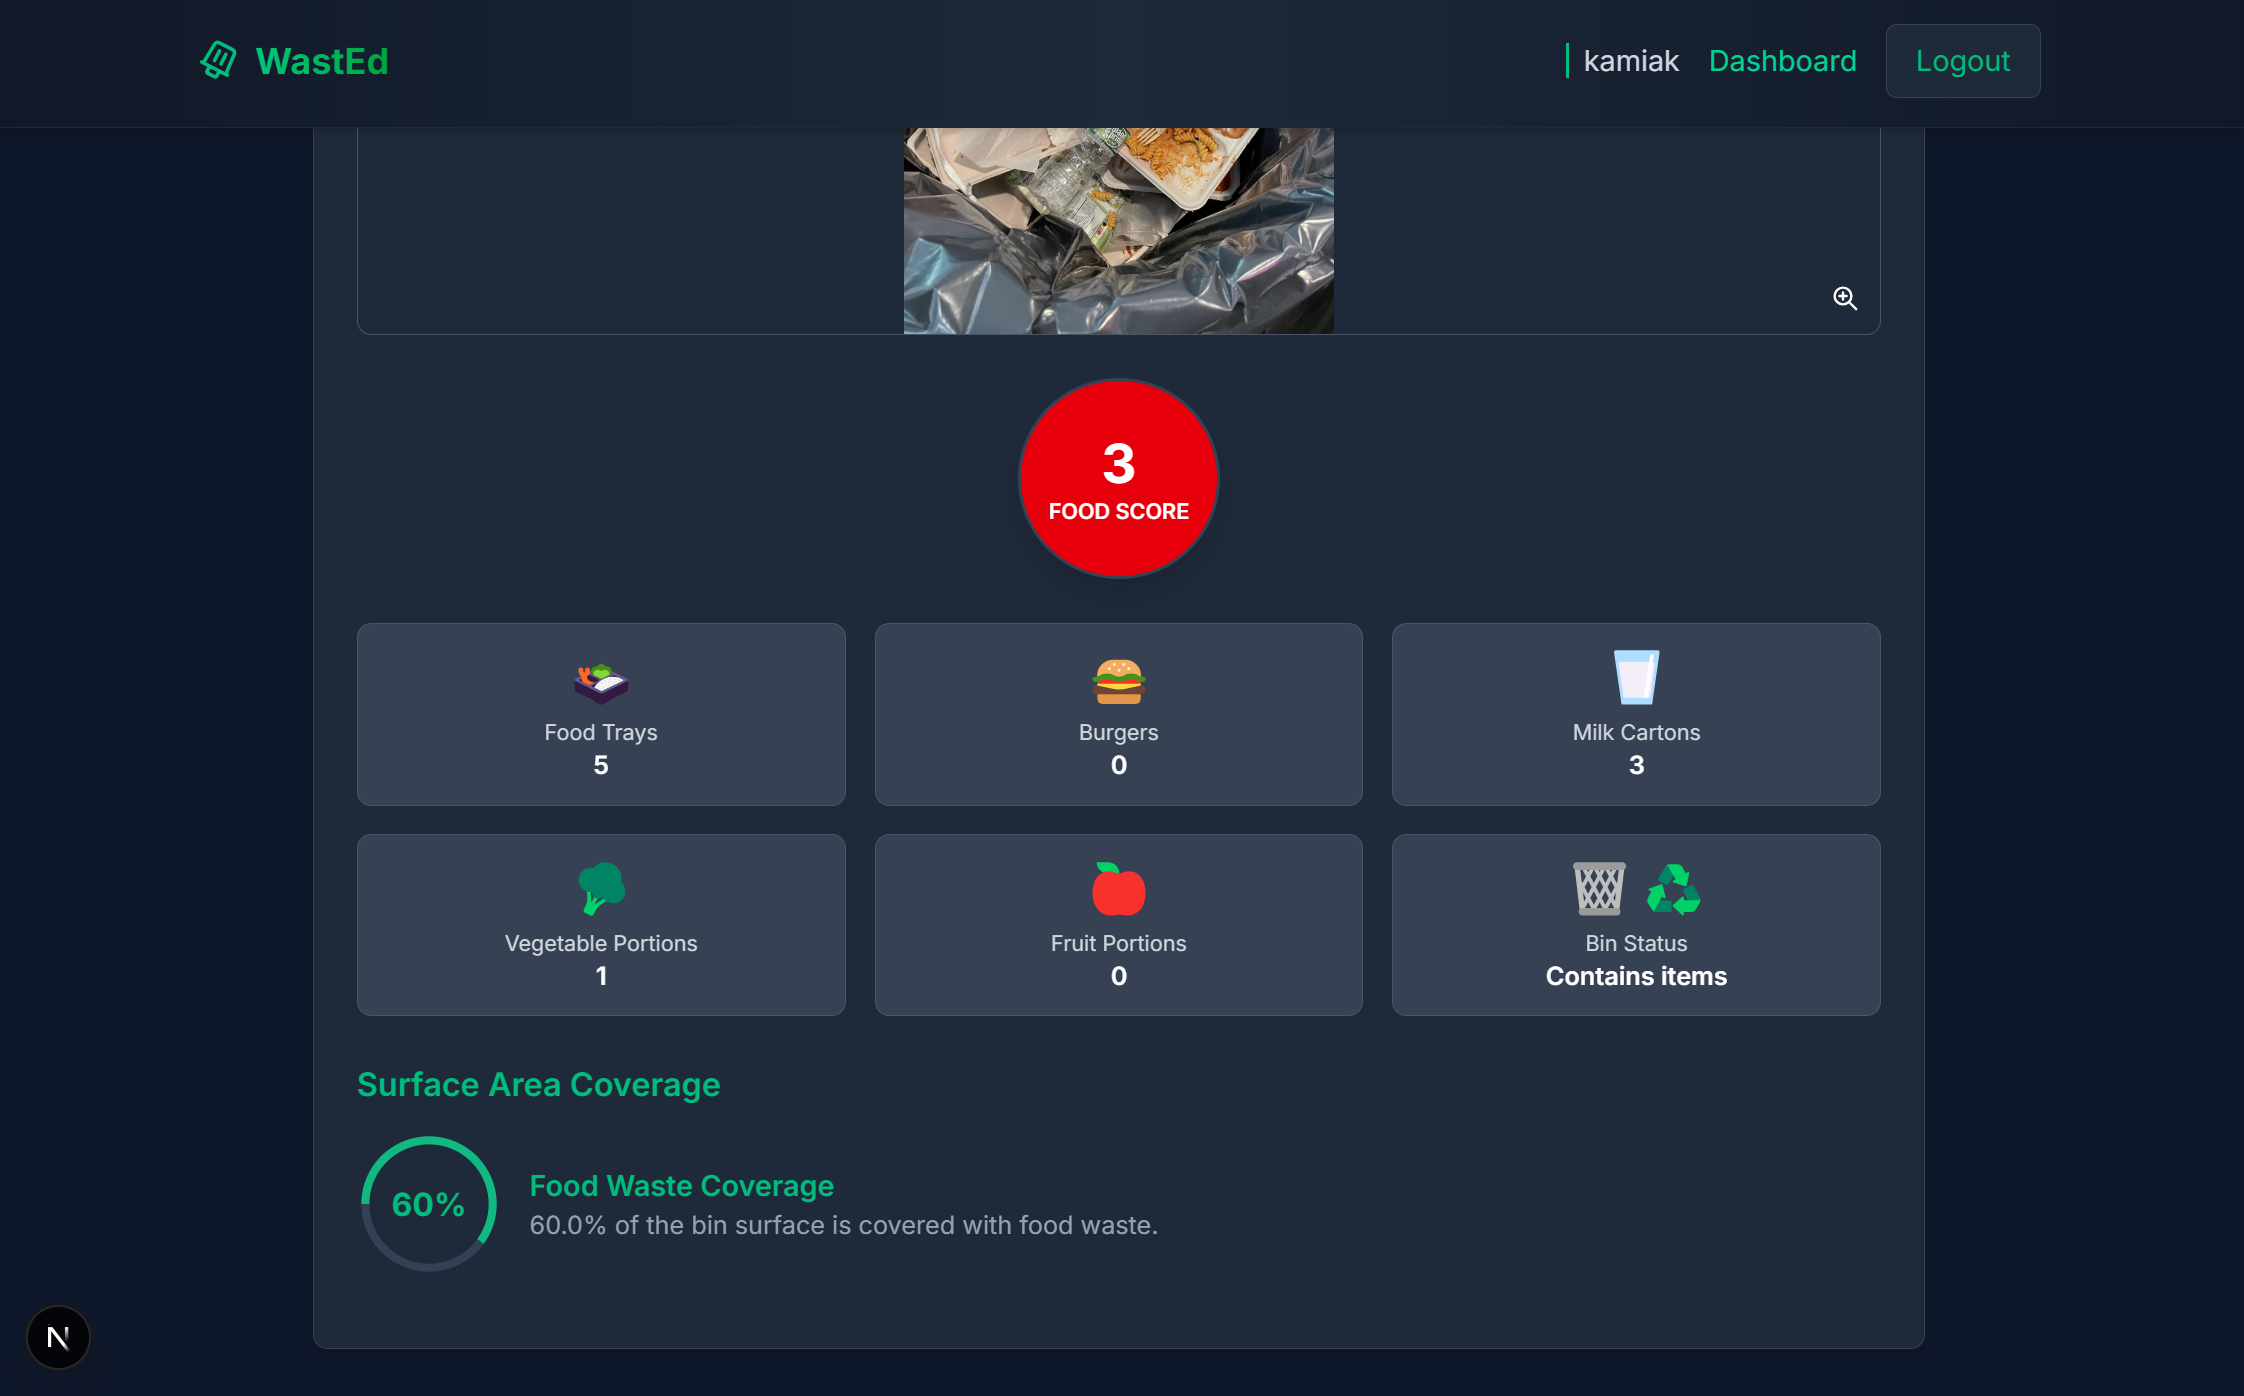Click the wastebasket bin icon
The height and width of the screenshot is (1396, 2244).
(x=1599, y=888)
